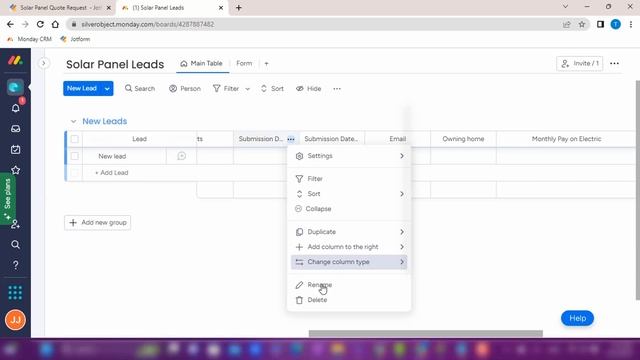
Task: Open board options three-dot menu
Action: [x=614, y=63]
